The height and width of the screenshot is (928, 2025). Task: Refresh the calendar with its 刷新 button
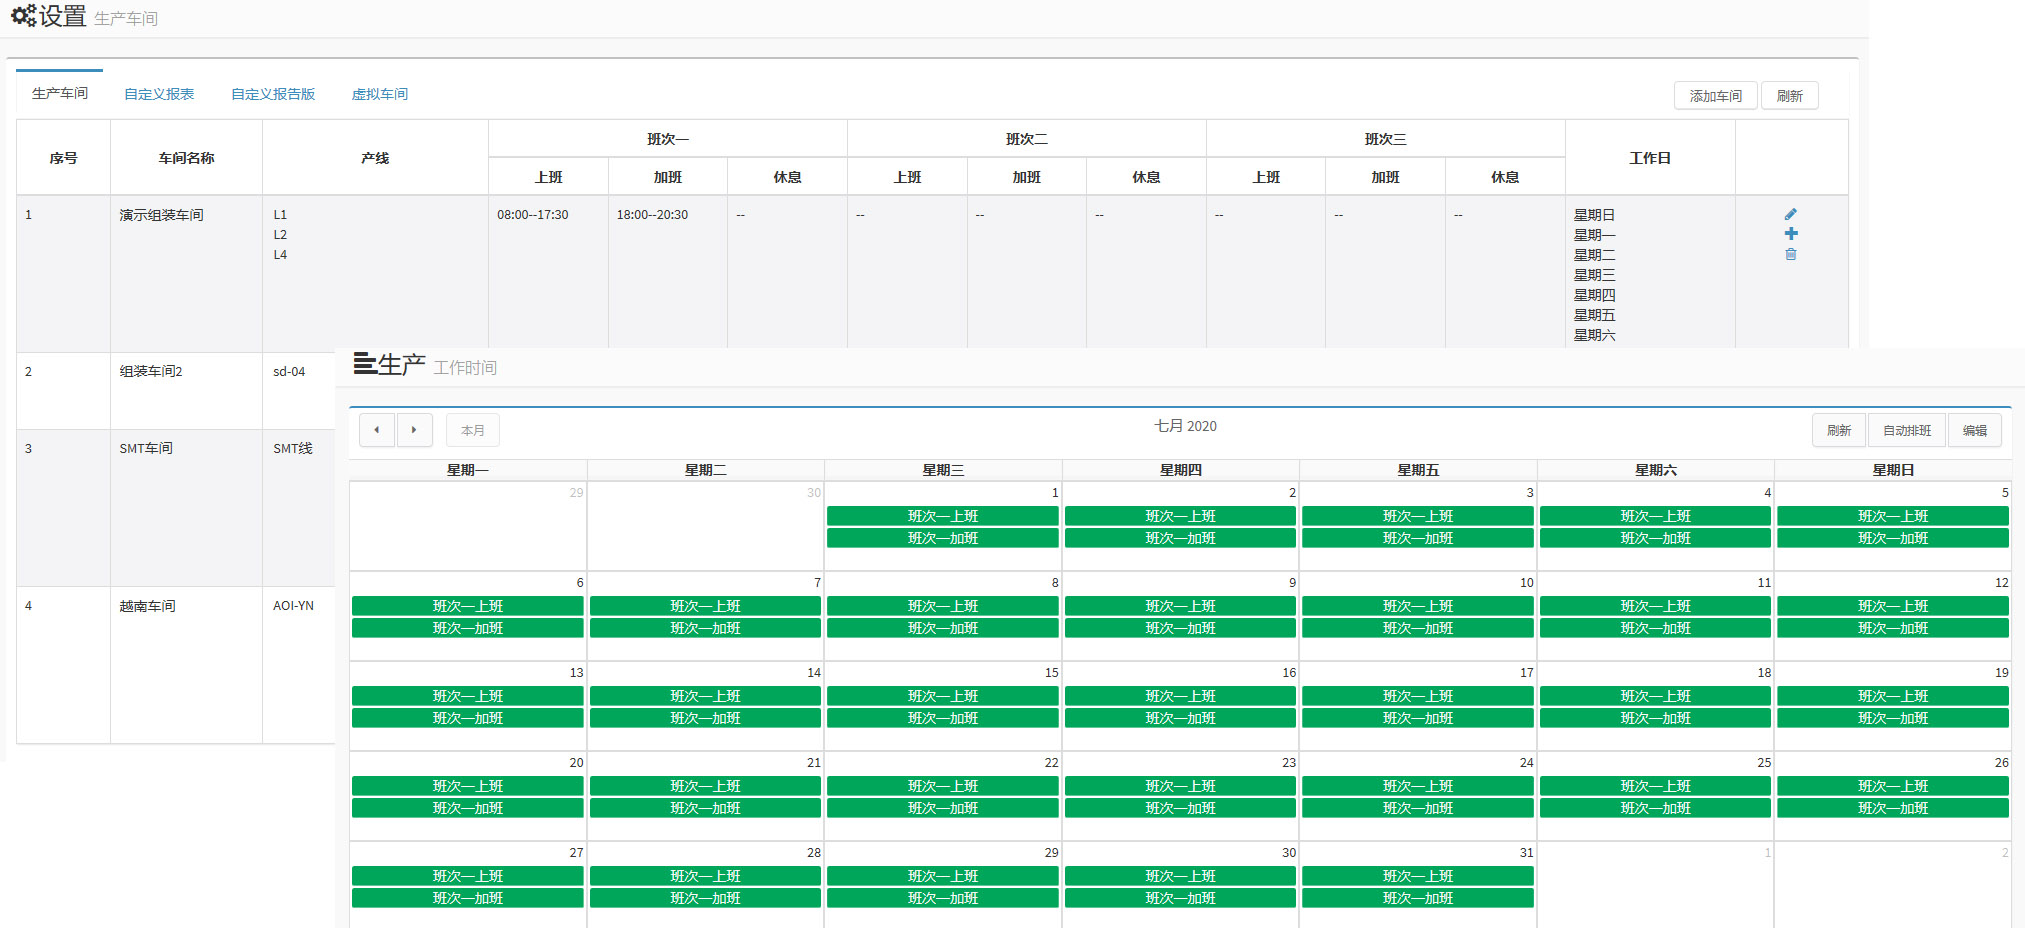(x=1838, y=430)
